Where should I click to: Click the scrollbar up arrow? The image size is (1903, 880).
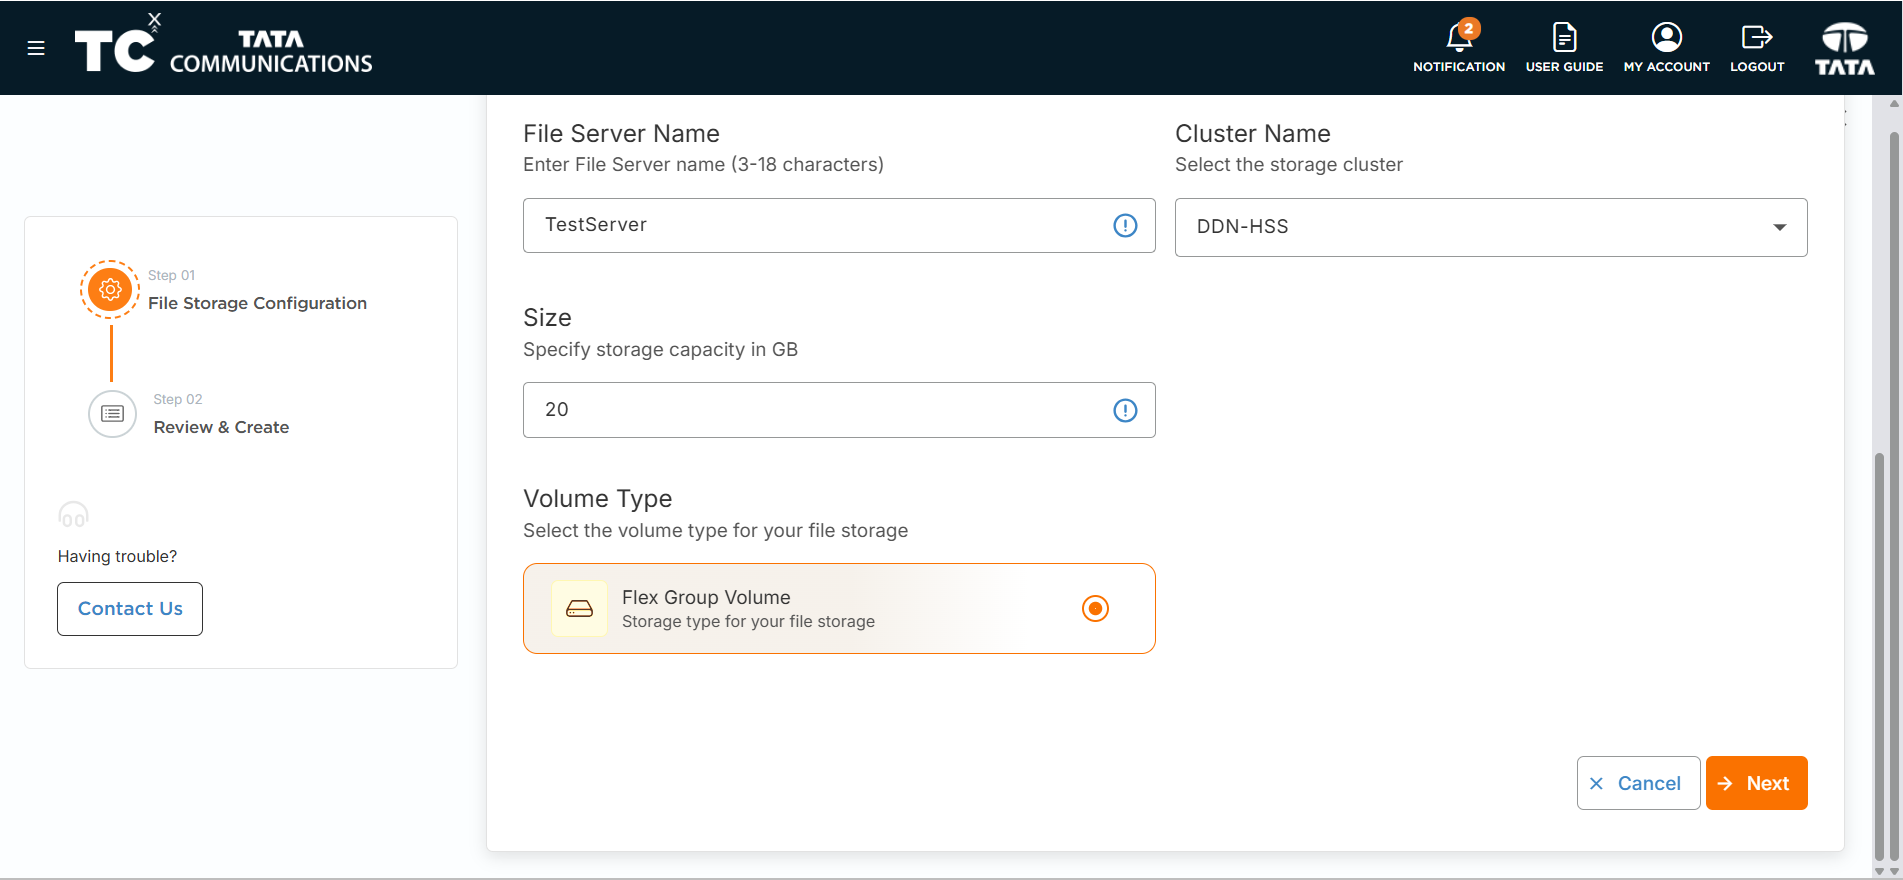(x=1894, y=104)
